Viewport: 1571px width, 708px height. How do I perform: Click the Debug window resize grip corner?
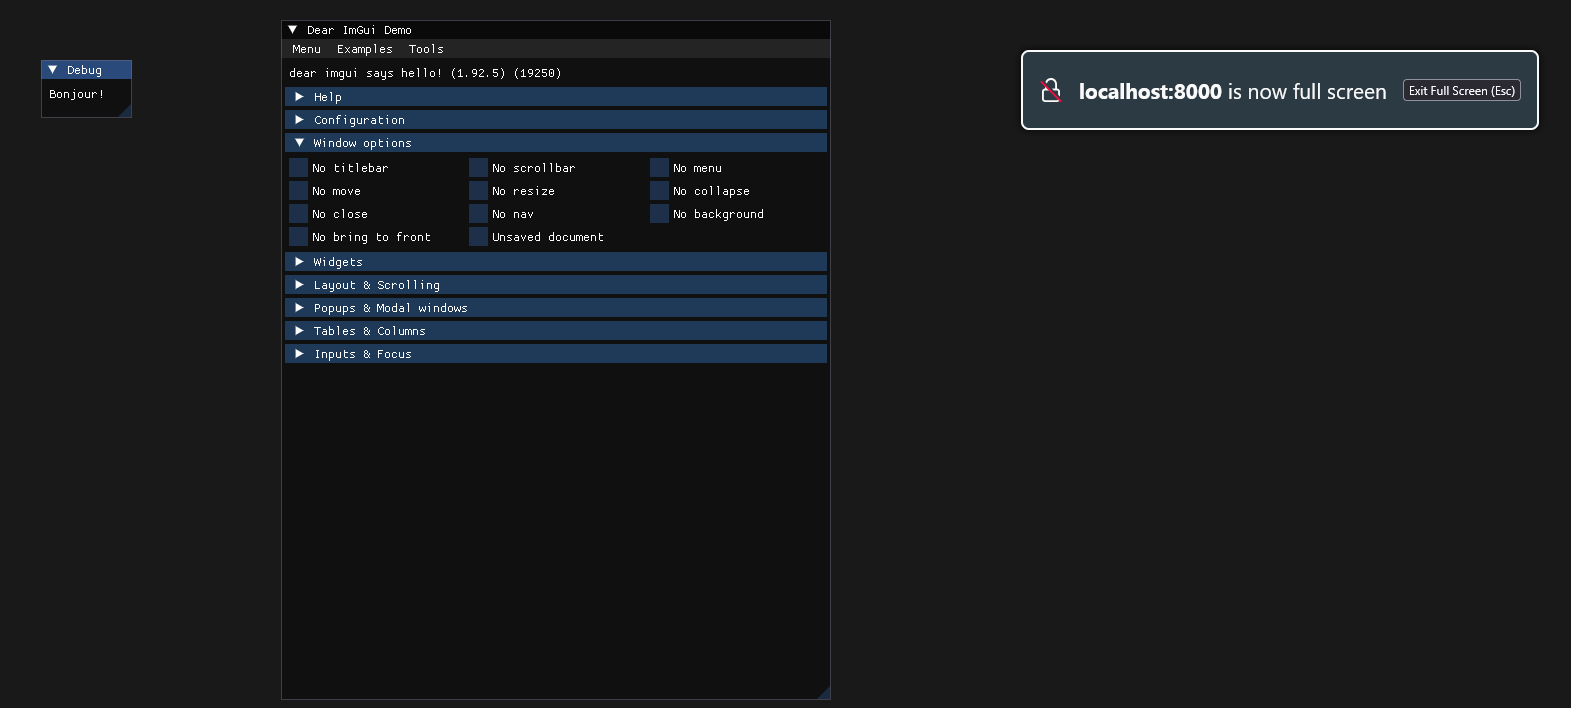(125, 111)
